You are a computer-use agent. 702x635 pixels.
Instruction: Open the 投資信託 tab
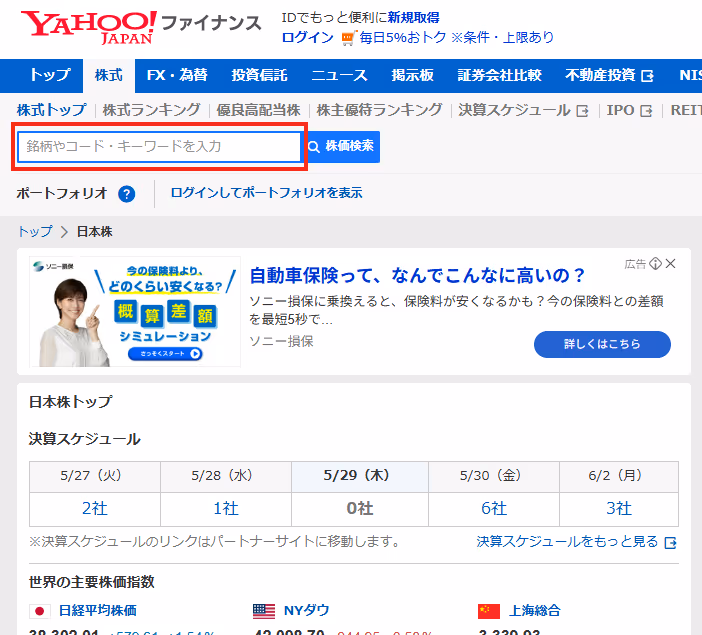(x=259, y=75)
